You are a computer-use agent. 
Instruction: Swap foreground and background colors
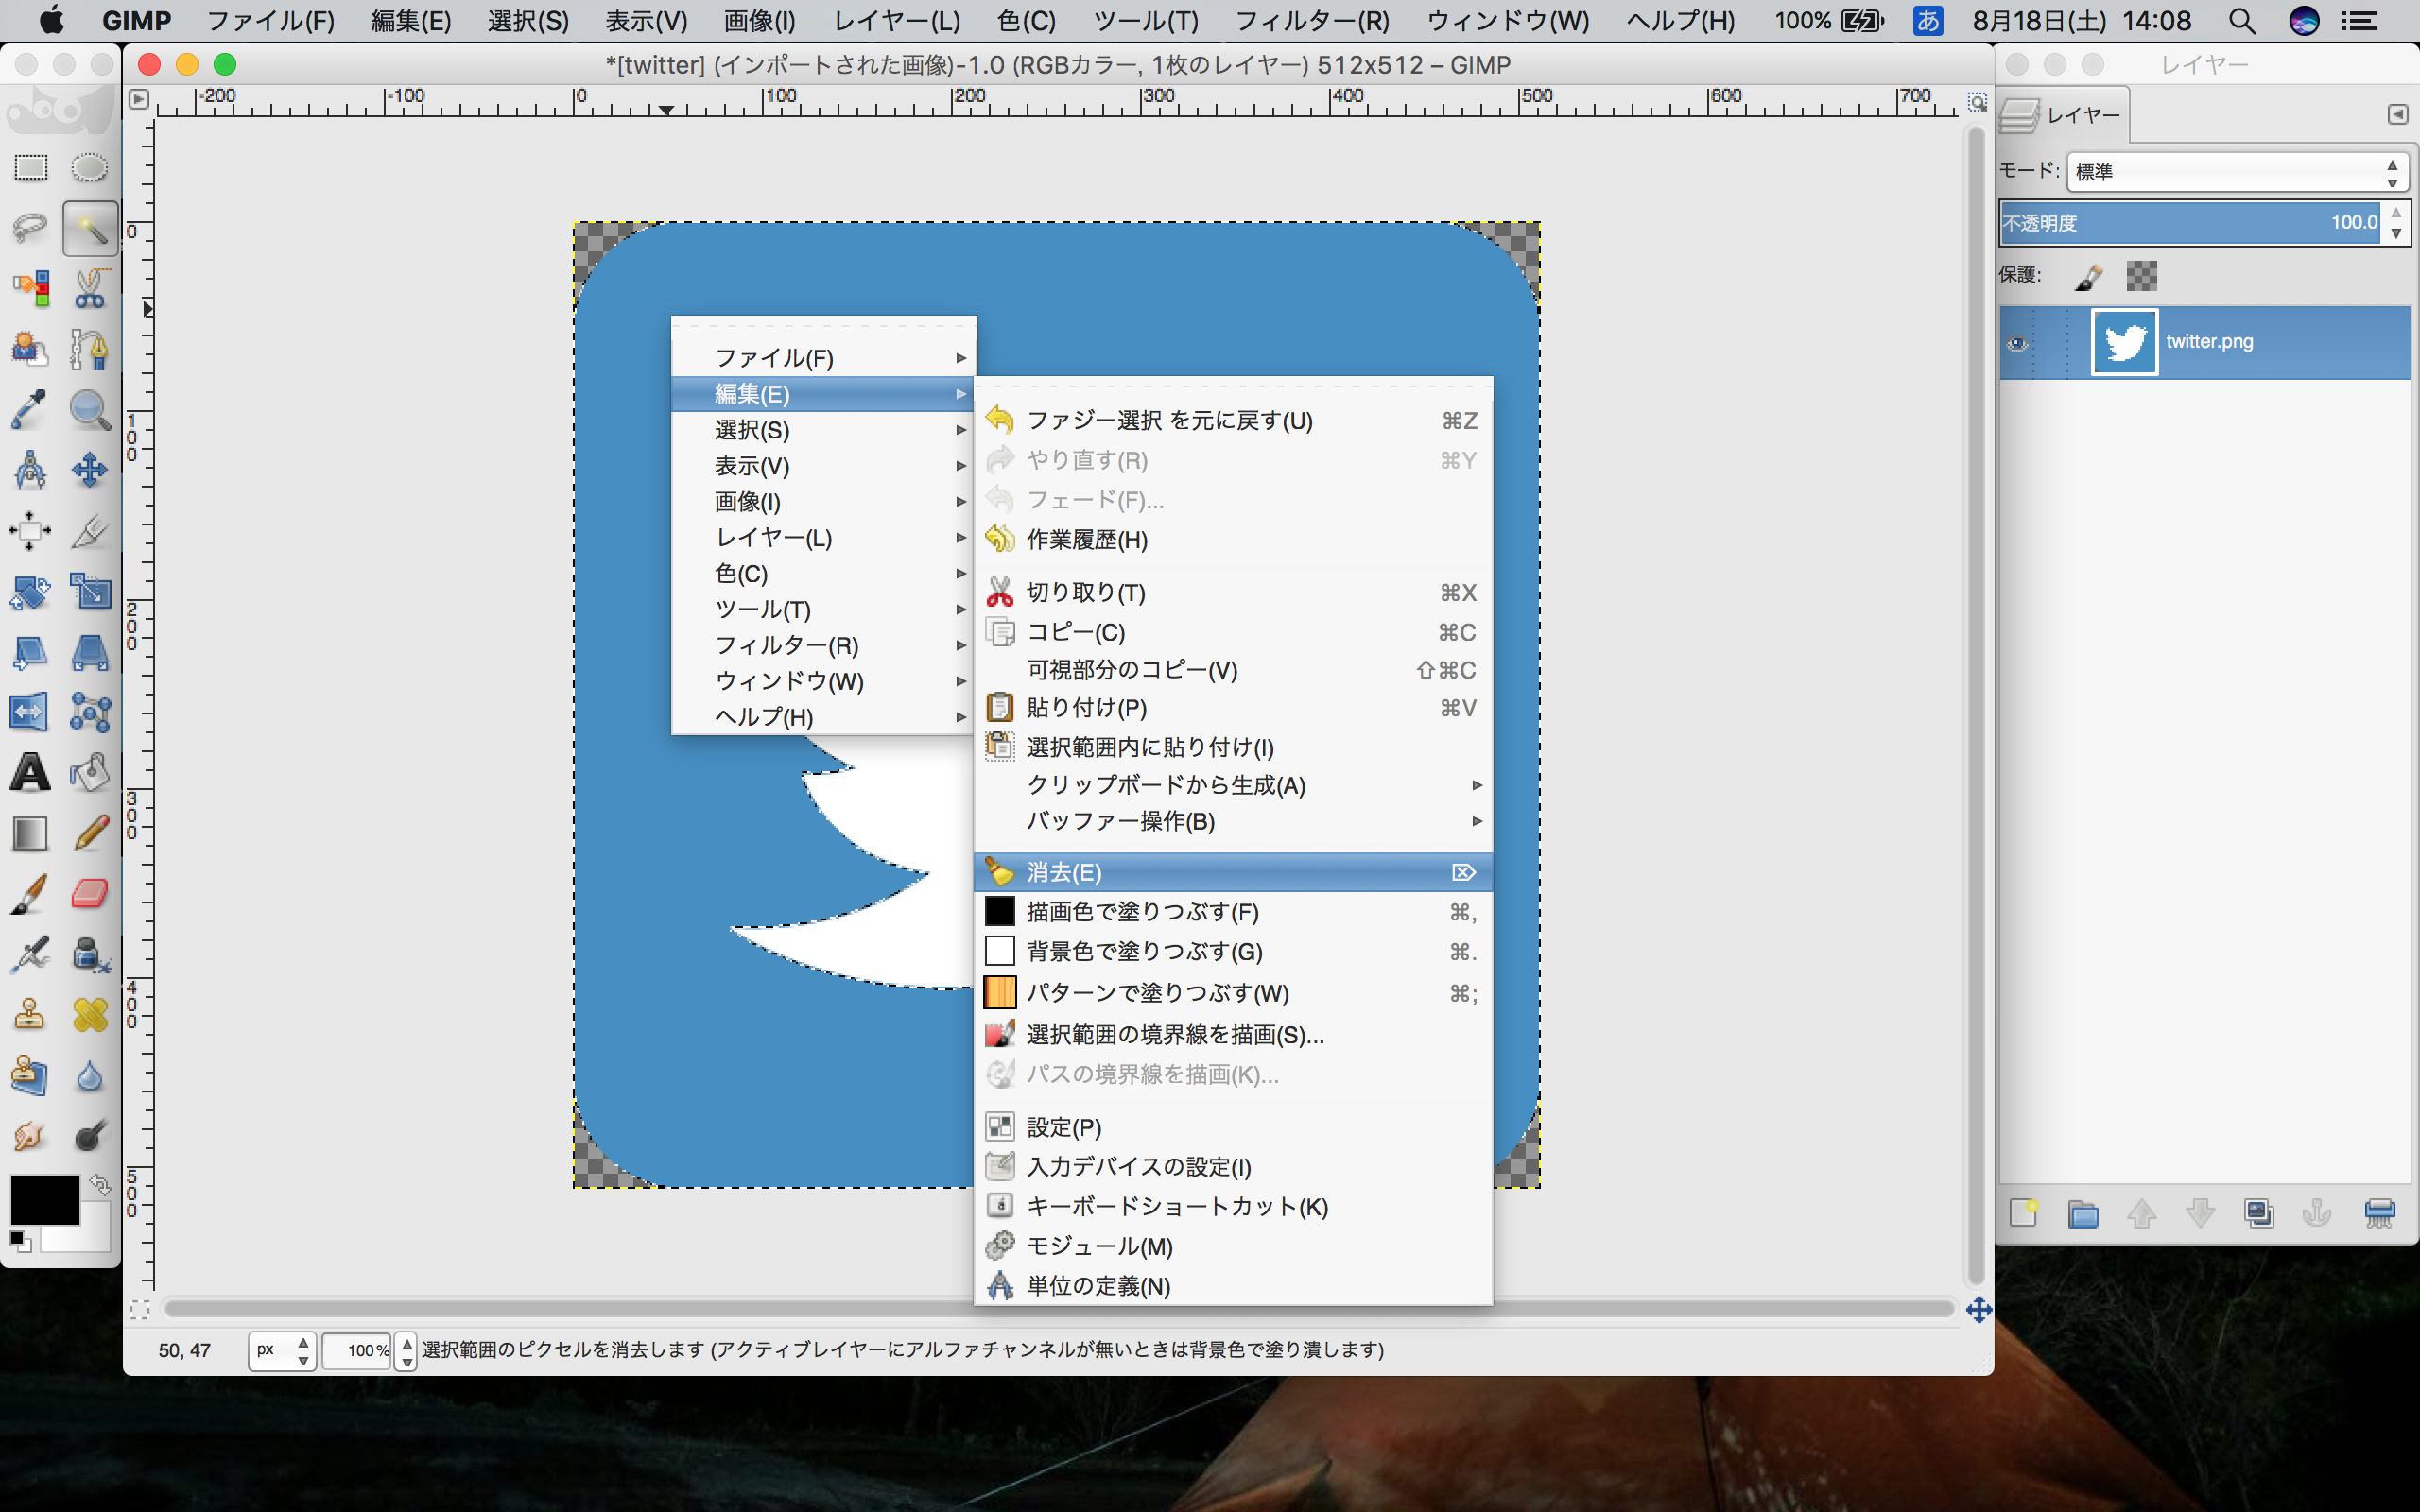click(99, 1184)
